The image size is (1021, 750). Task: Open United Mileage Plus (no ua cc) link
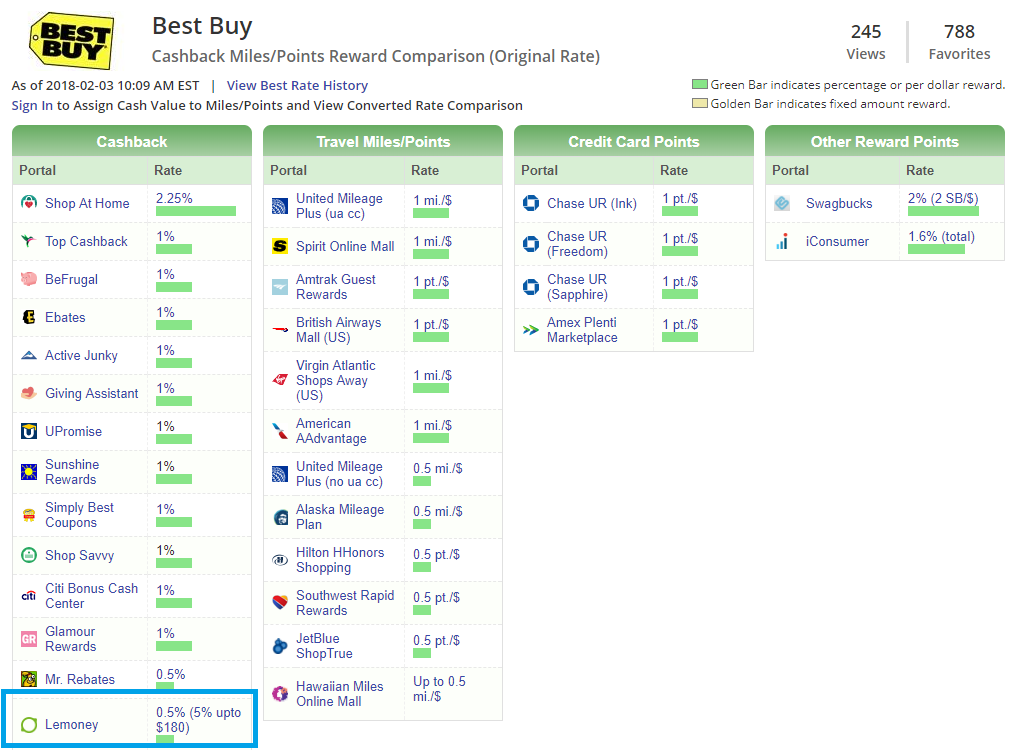339,474
